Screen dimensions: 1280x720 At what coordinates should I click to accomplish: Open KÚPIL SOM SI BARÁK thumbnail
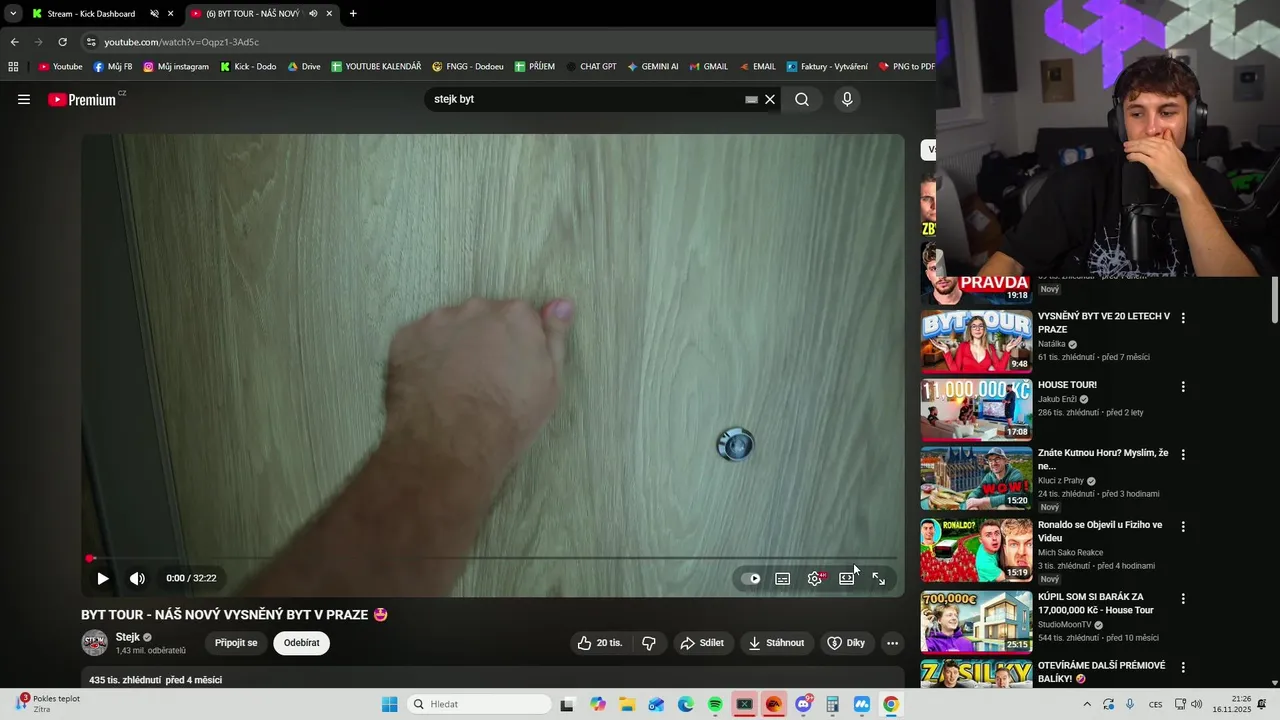[976, 622]
